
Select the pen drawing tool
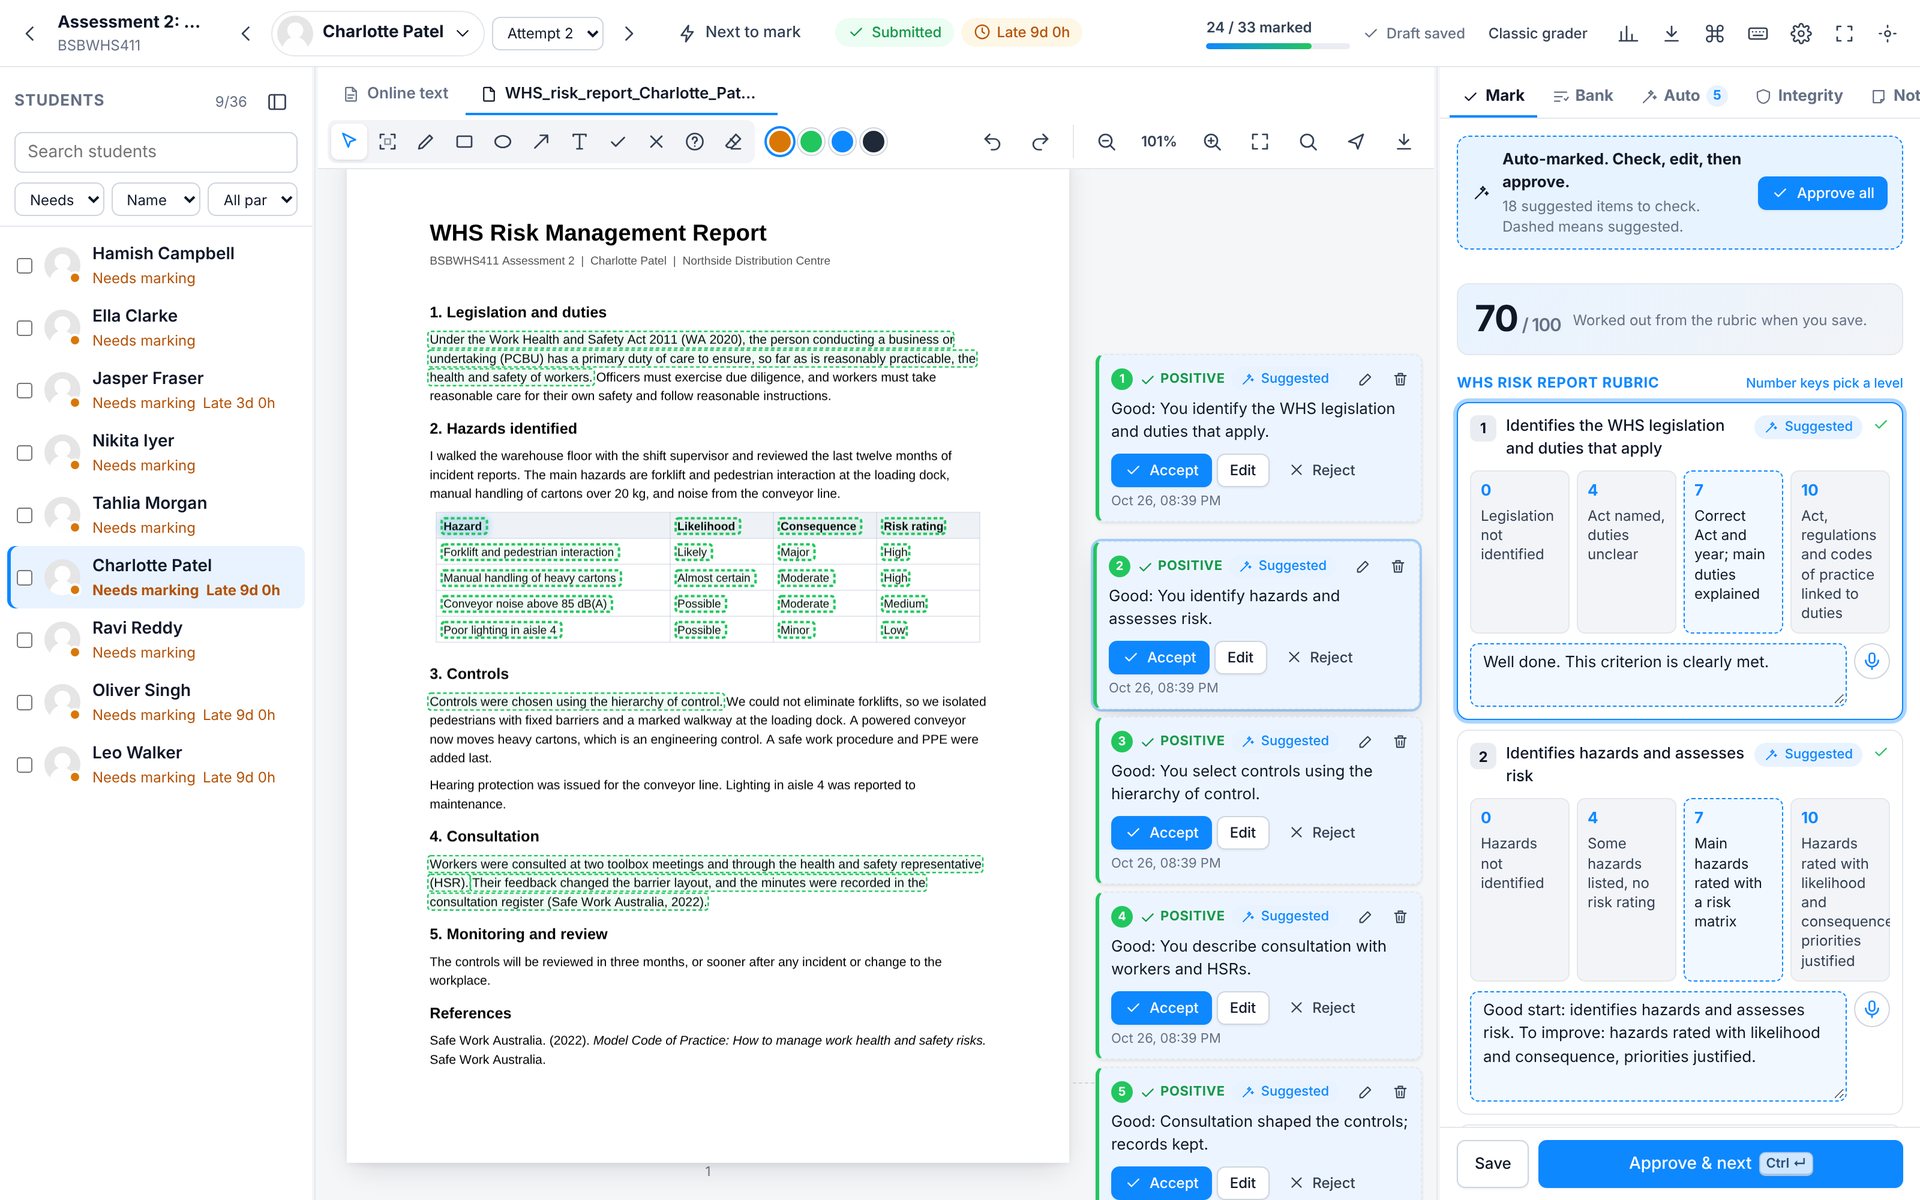coord(426,142)
